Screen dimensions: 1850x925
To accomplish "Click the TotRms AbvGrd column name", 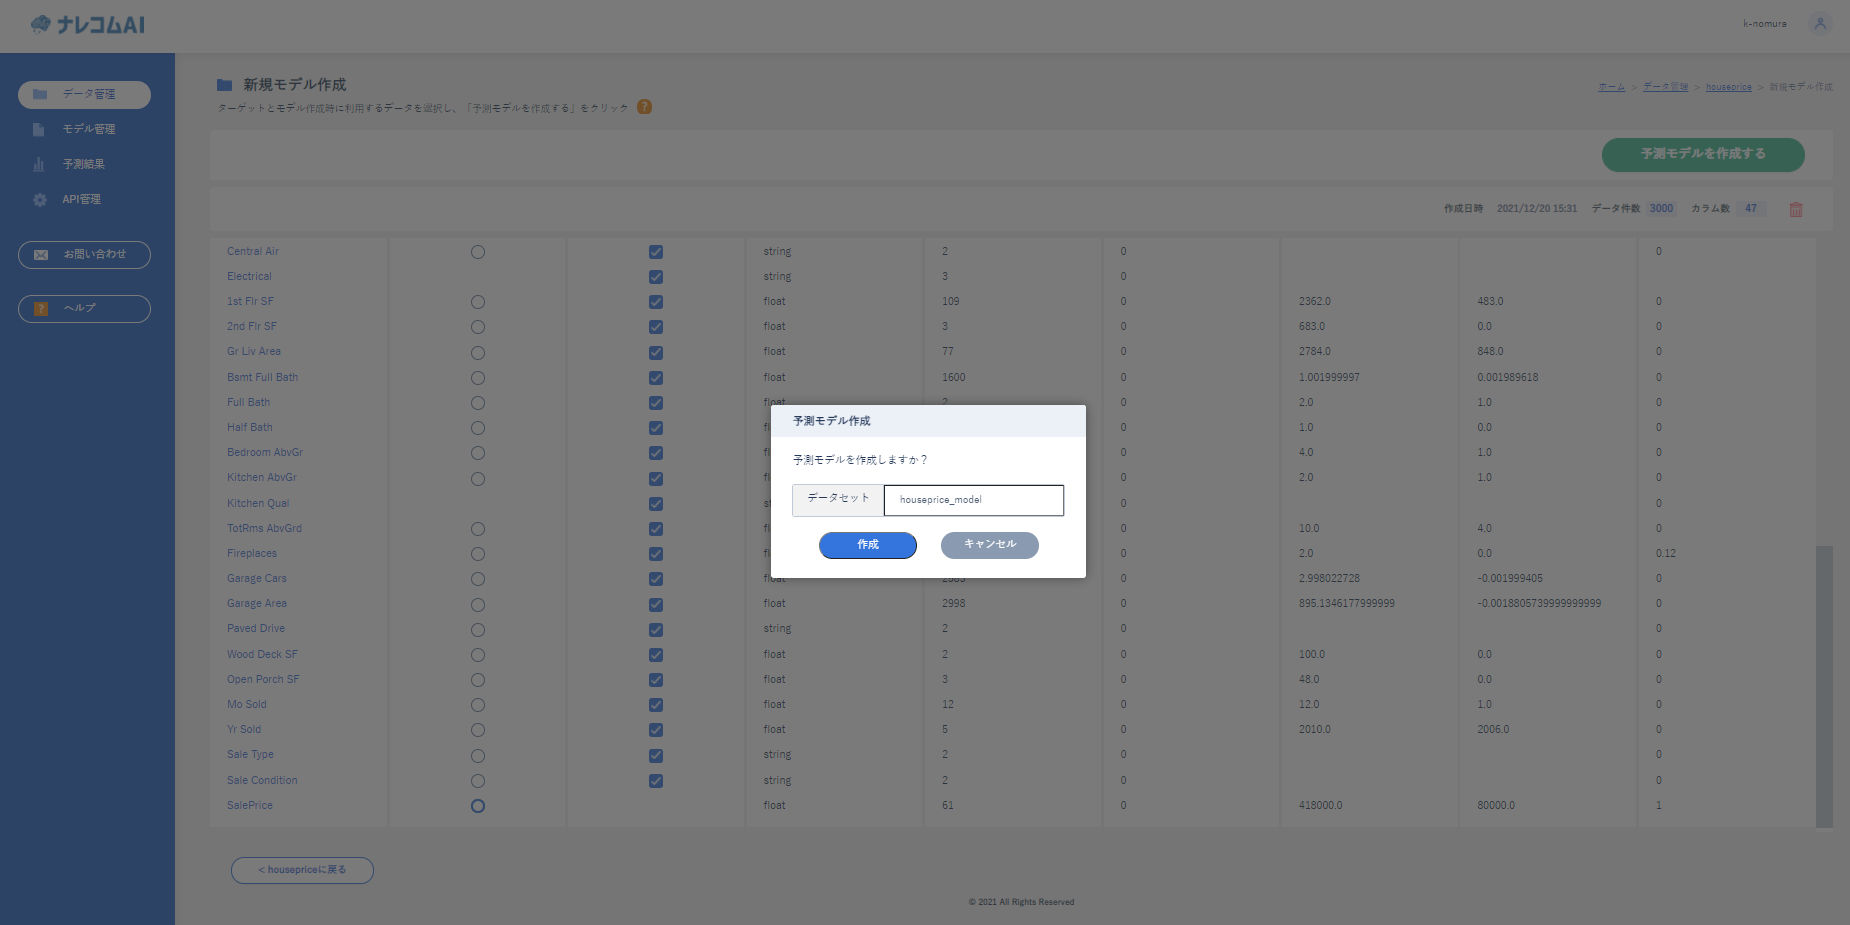I will click(264, 529).
